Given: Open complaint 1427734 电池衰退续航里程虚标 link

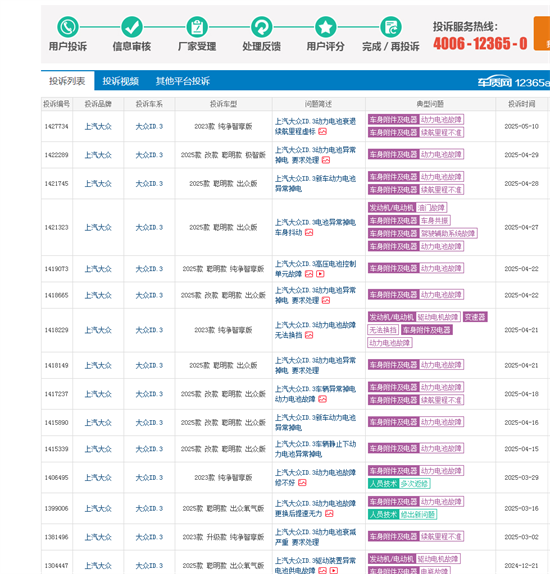Looking at the screenshot, I should pyautogui.click(x=315, y=126).
